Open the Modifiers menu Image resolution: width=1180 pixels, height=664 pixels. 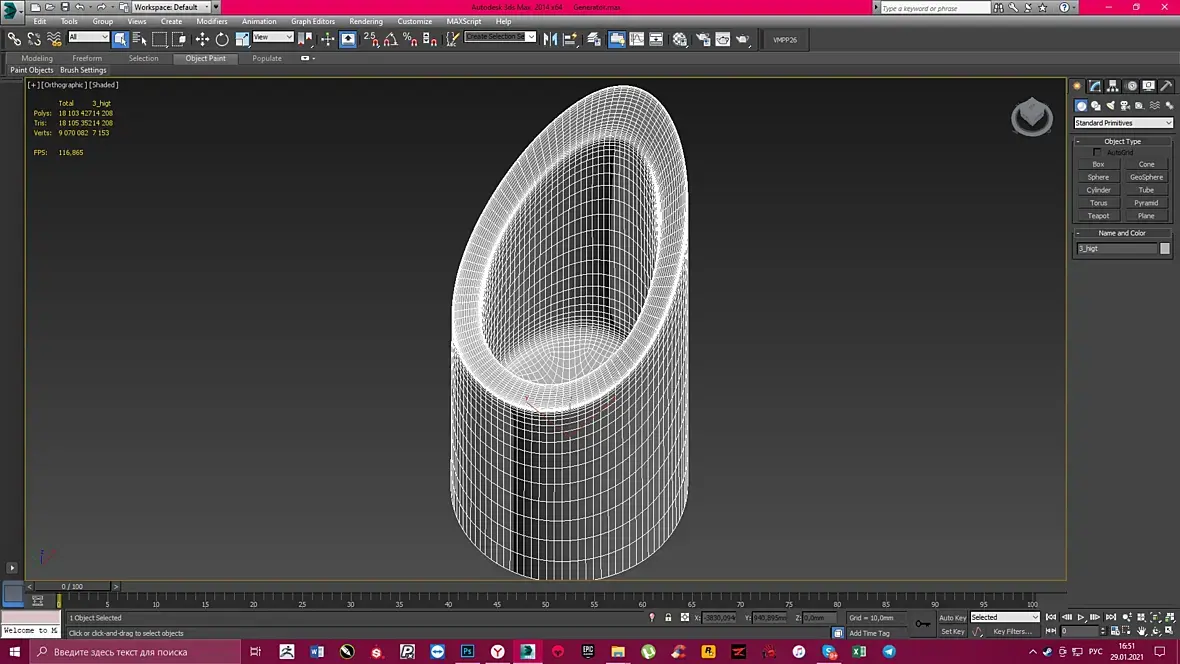pyautogui.click(x=211, y=21)
